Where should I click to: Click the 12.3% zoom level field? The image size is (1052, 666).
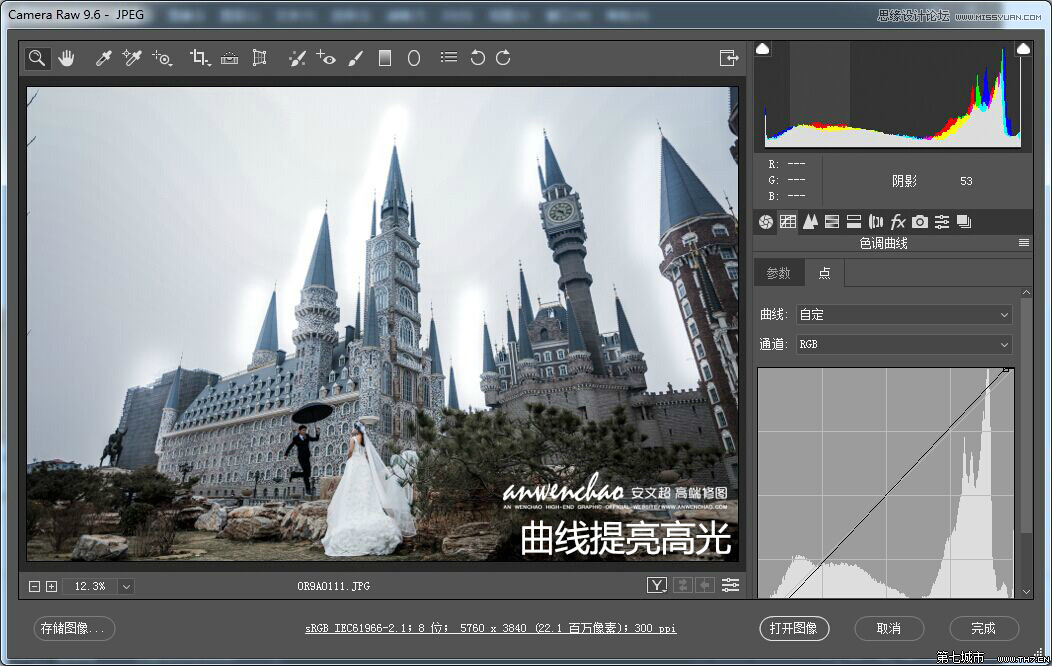point(91,586)
